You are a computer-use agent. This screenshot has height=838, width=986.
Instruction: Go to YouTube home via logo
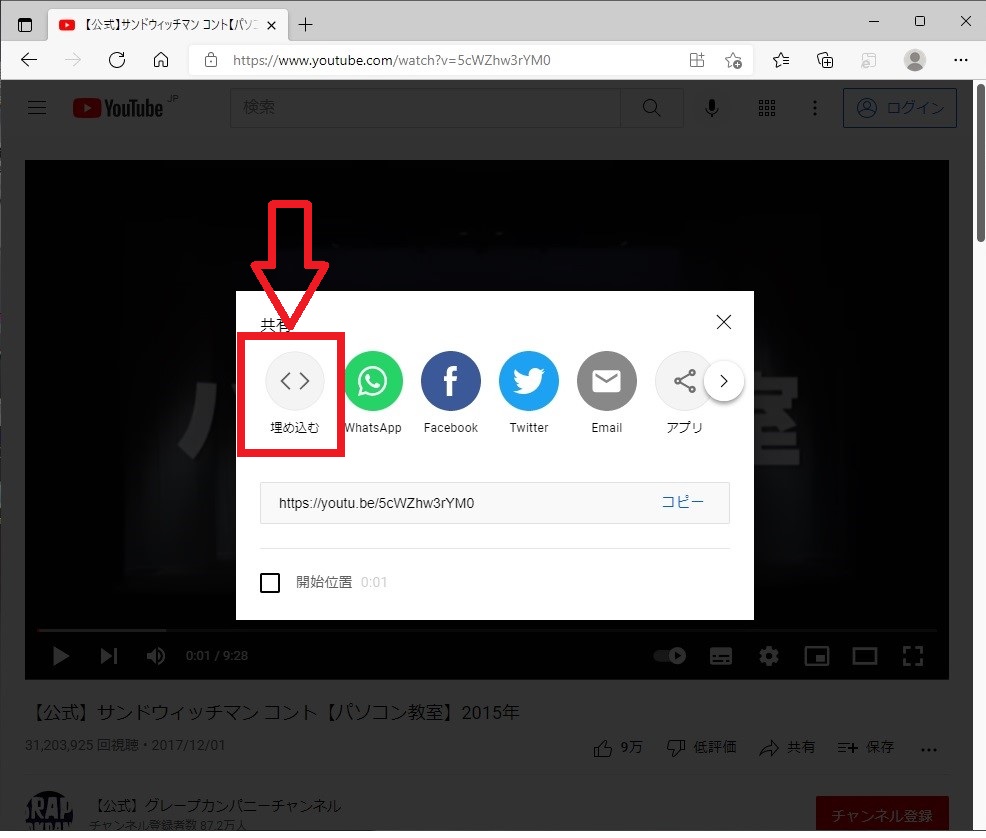tap(119, 108)
